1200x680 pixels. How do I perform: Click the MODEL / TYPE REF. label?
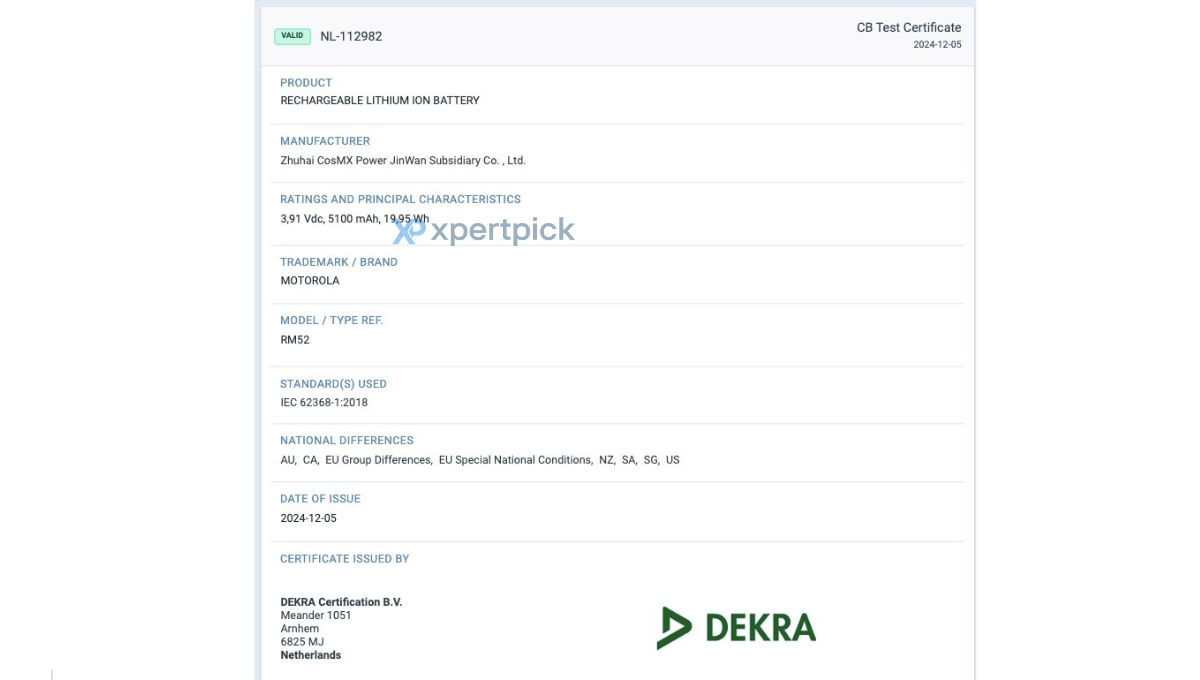coord(332,320)
